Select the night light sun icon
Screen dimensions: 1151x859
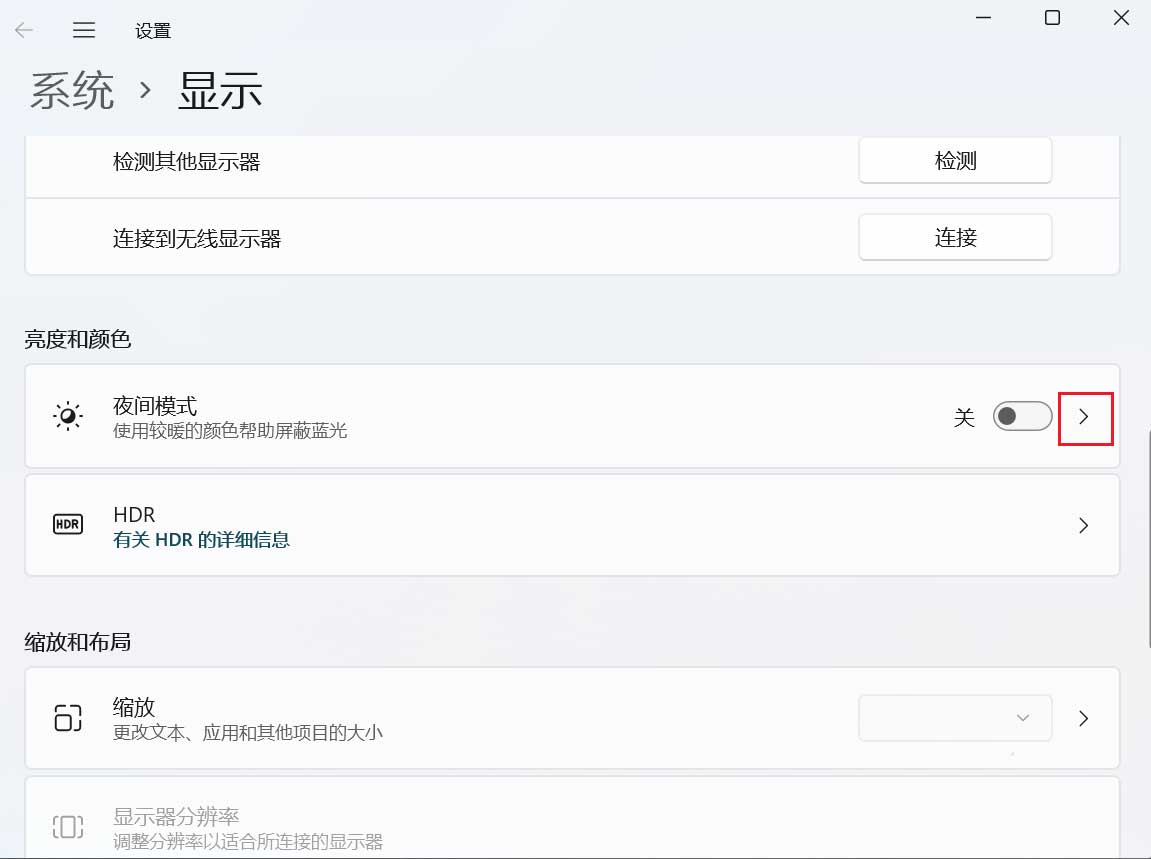pyautogui.click(x=67, y=416)
